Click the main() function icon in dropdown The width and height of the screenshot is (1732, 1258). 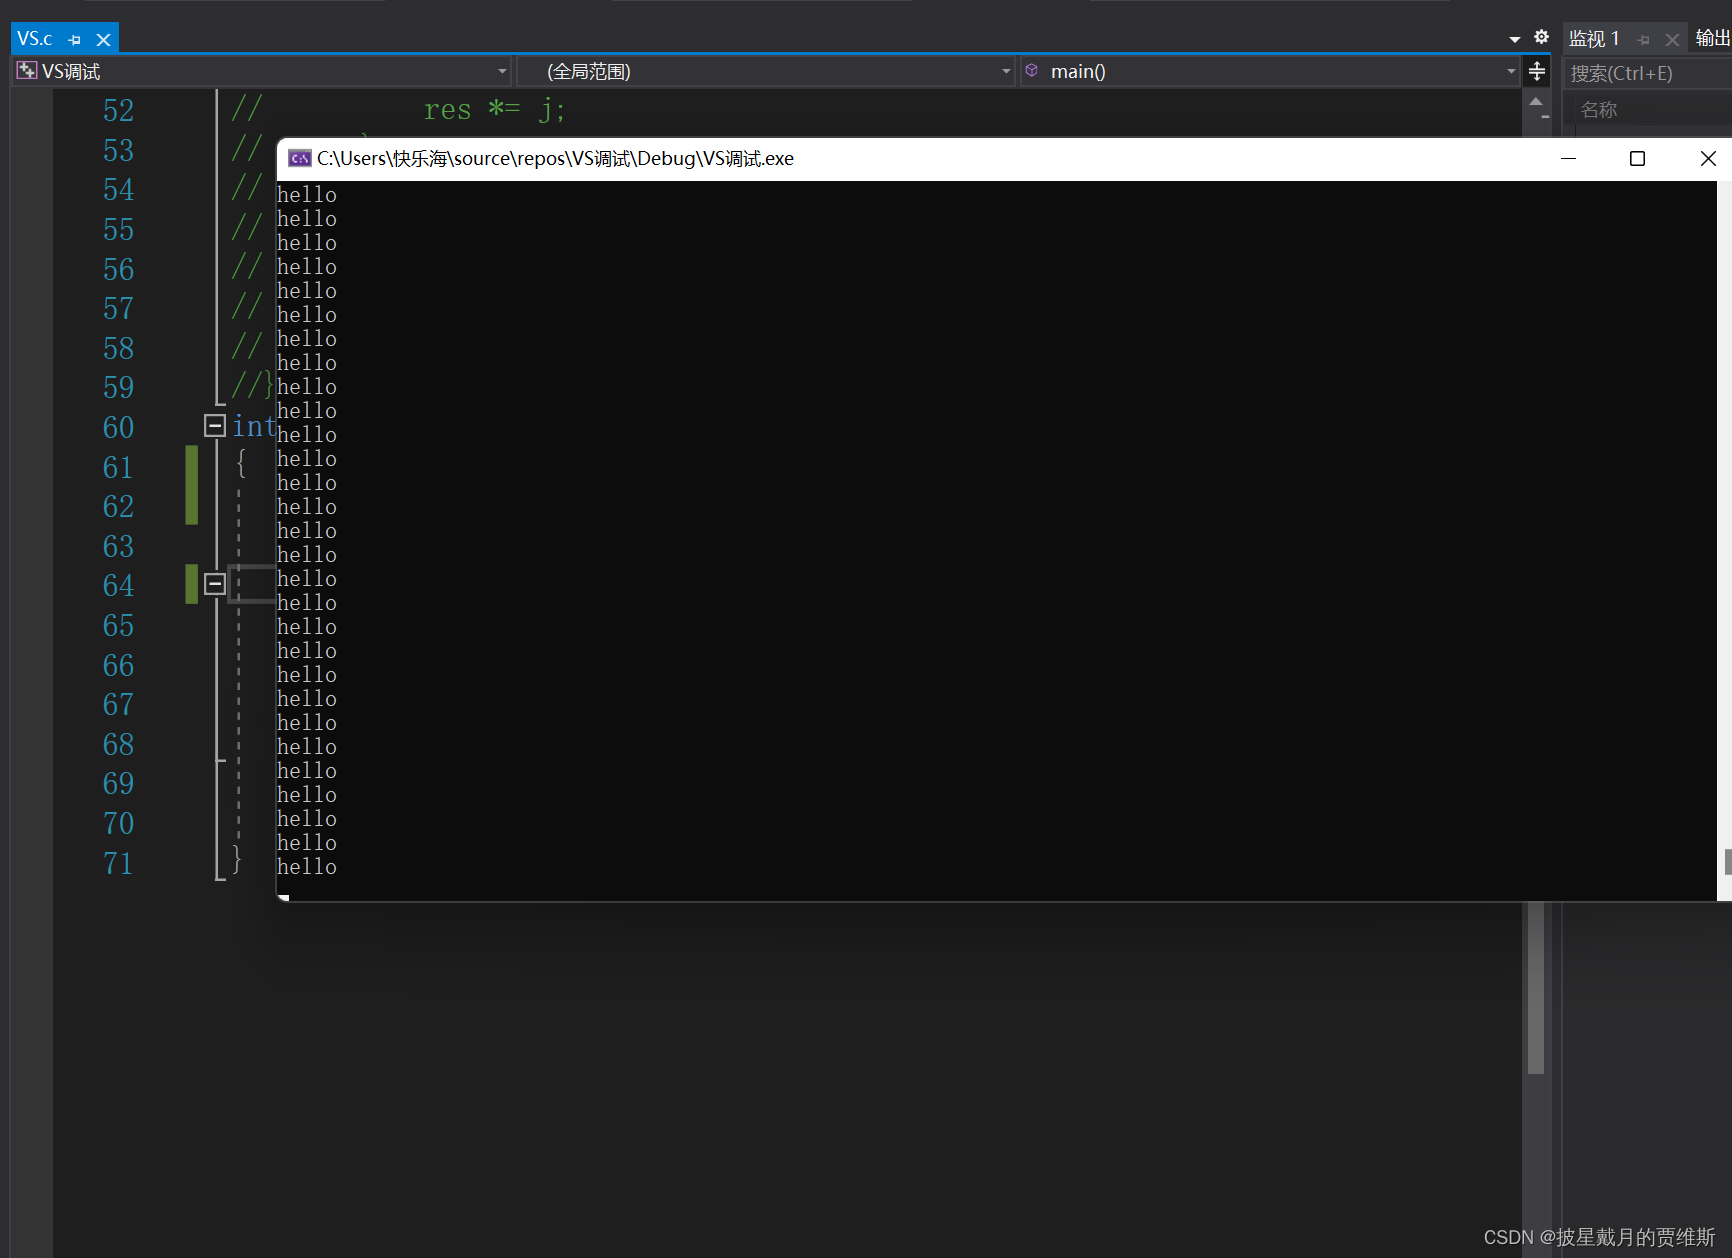click(1032, 71)
